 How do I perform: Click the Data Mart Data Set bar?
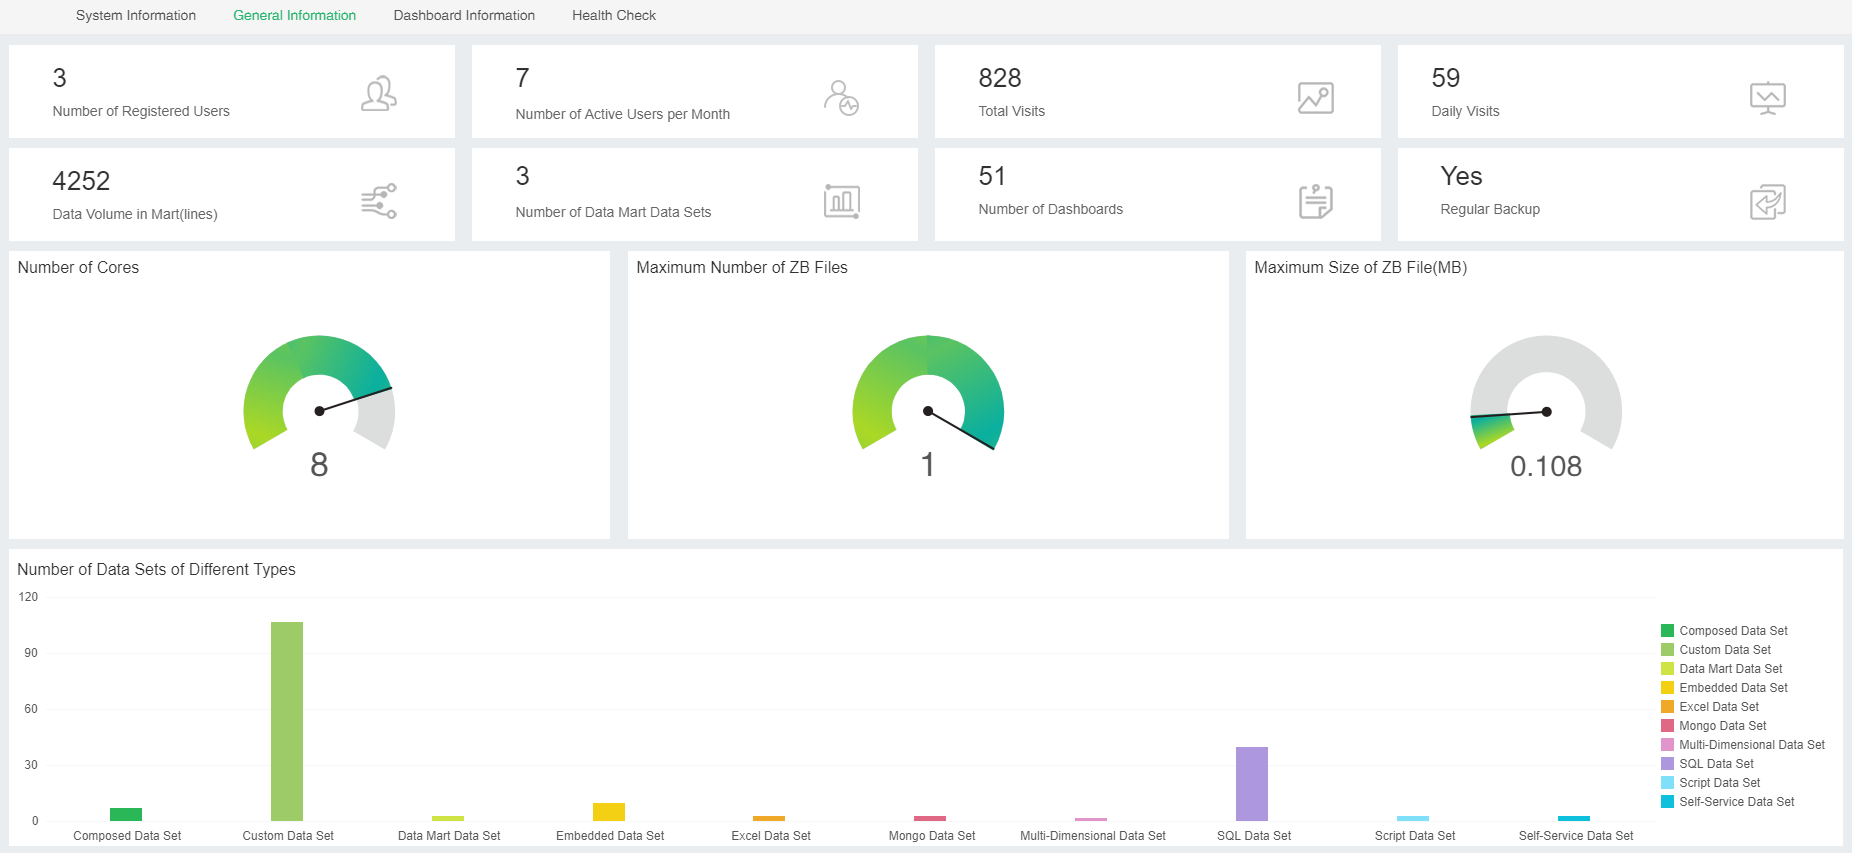[x=448, y=818]
